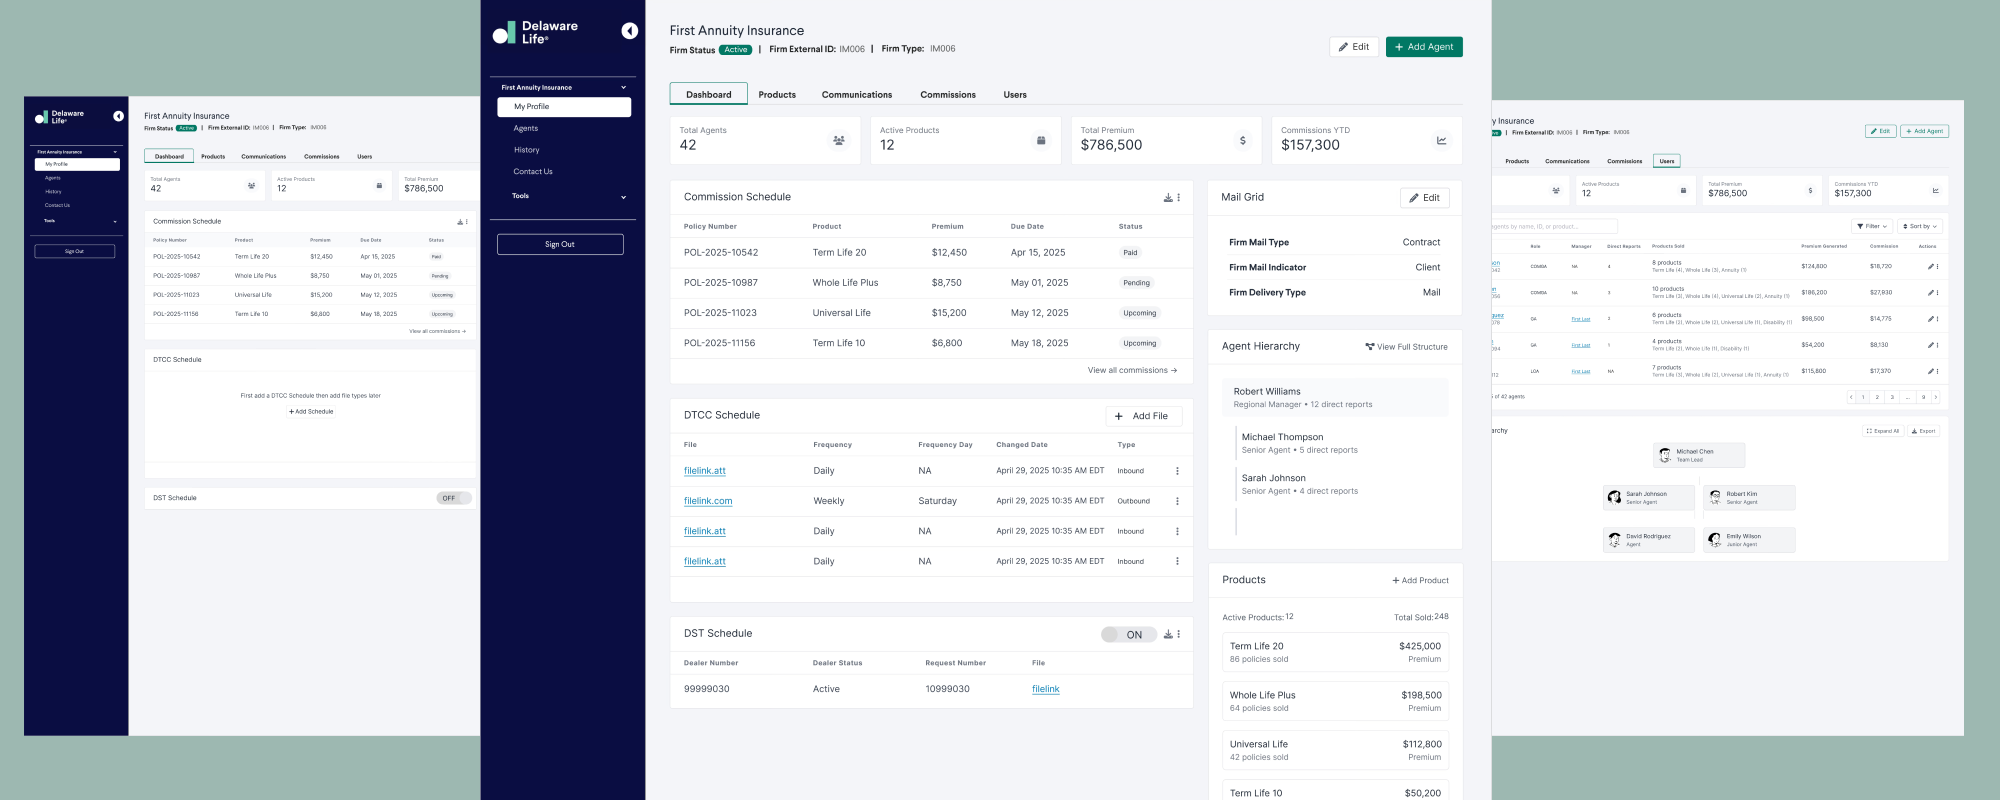Switch to Users tab in center screen
Image resolution: width=2000 pixels, height=800 pixels.
[1015, 95]
